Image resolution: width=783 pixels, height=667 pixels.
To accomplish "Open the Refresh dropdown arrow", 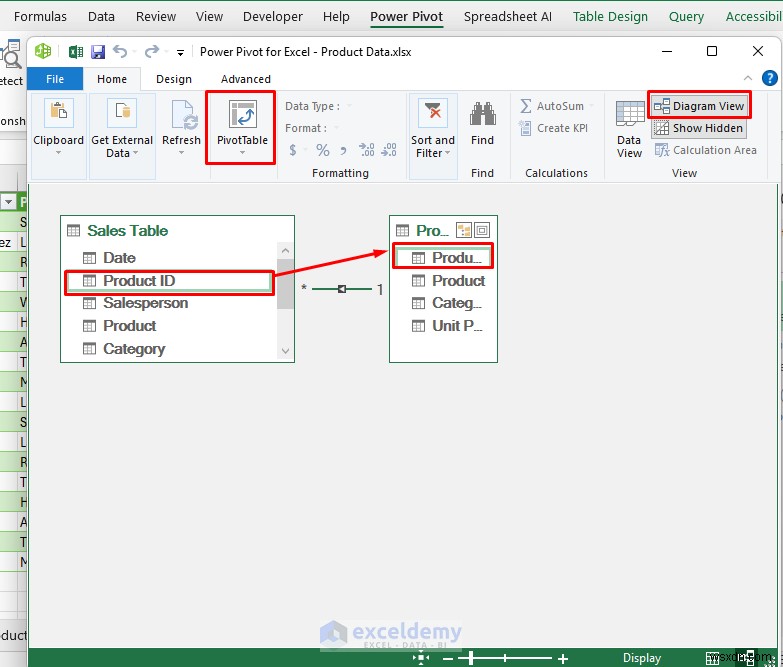I will coord(182,152).
